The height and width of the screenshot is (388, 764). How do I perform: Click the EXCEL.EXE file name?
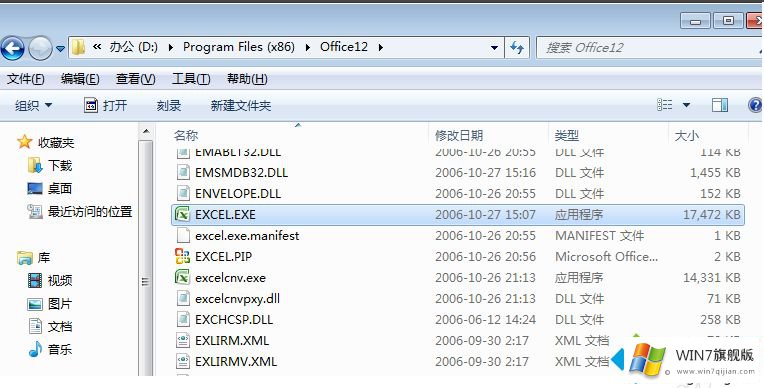(225, 214)
